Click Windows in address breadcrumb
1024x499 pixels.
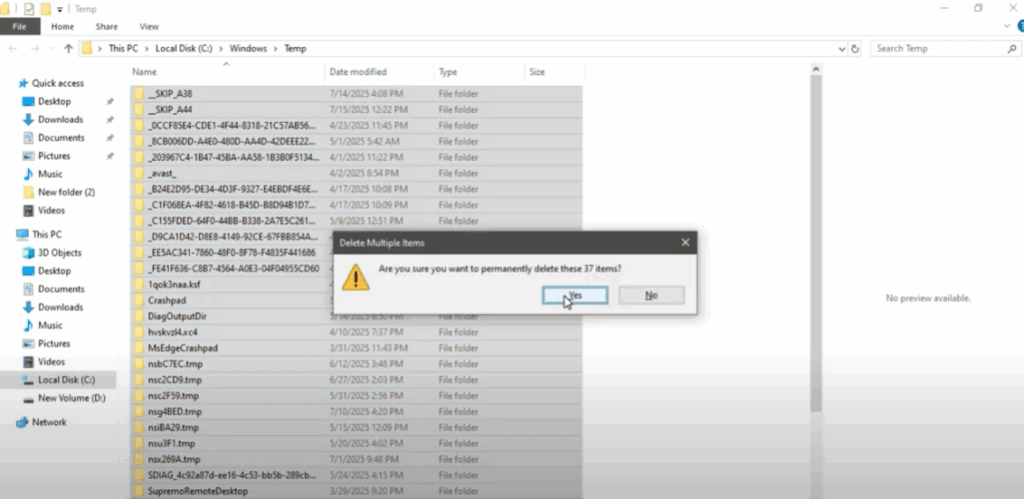tap(248, 48)
